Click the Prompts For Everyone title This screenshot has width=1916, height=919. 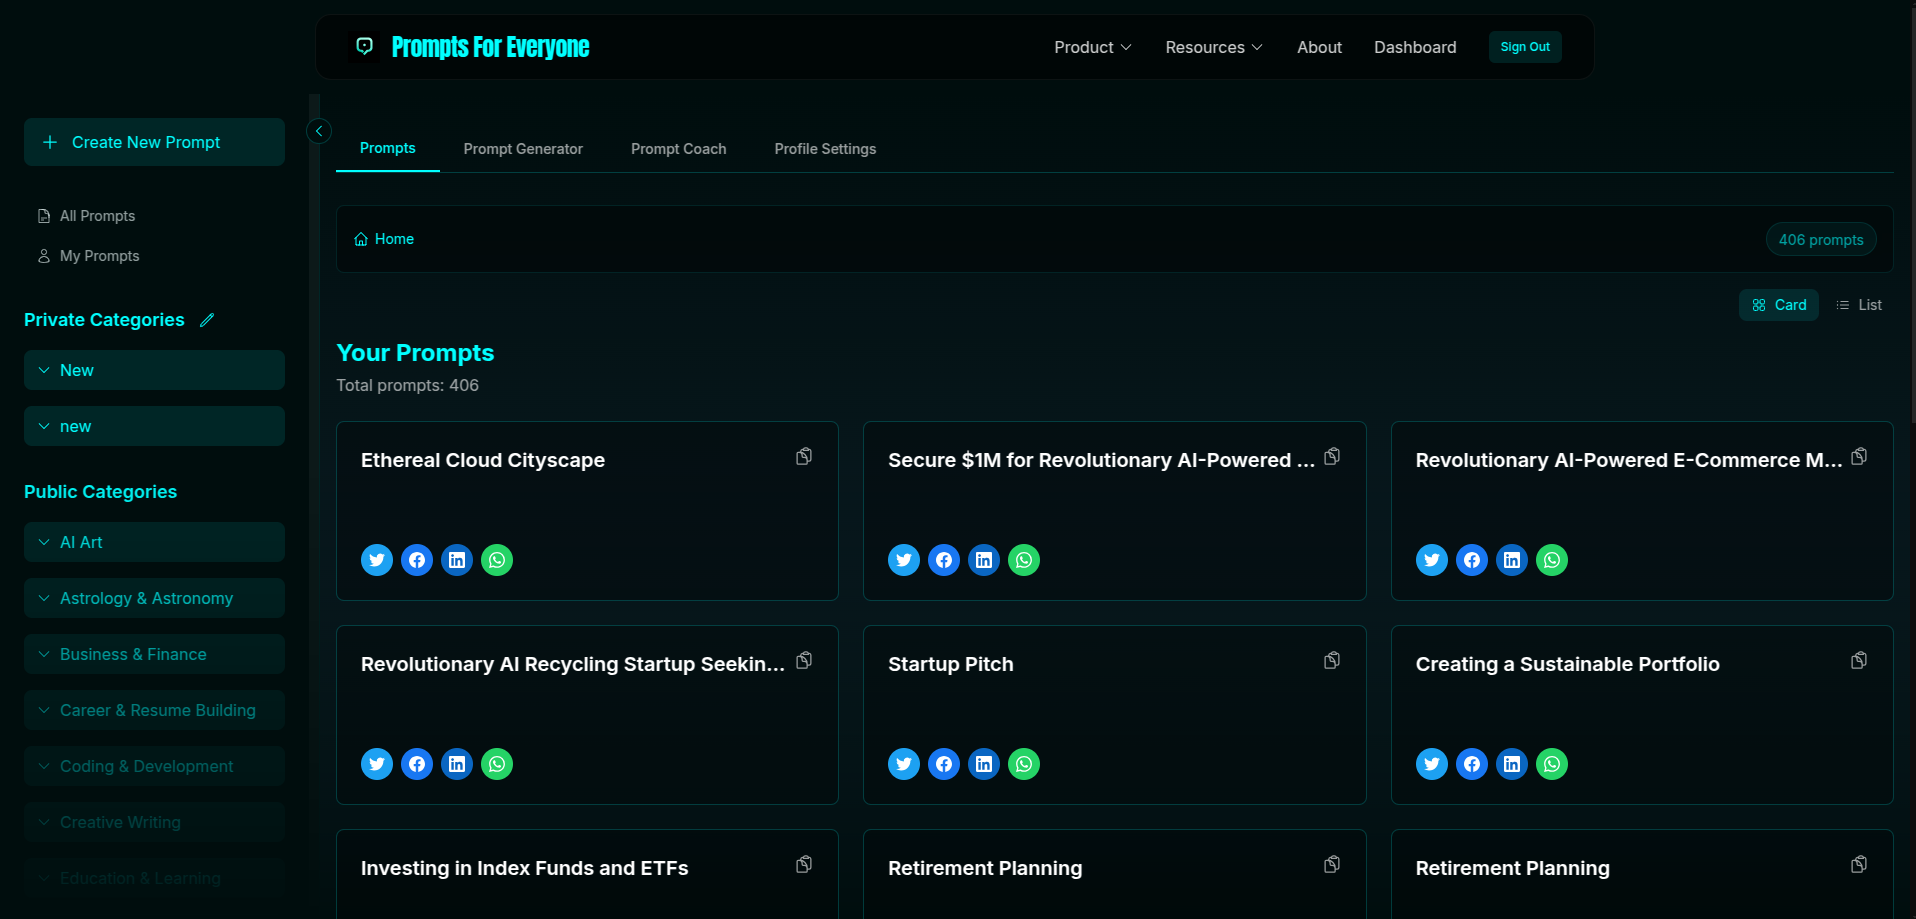(x=490, y=47)
